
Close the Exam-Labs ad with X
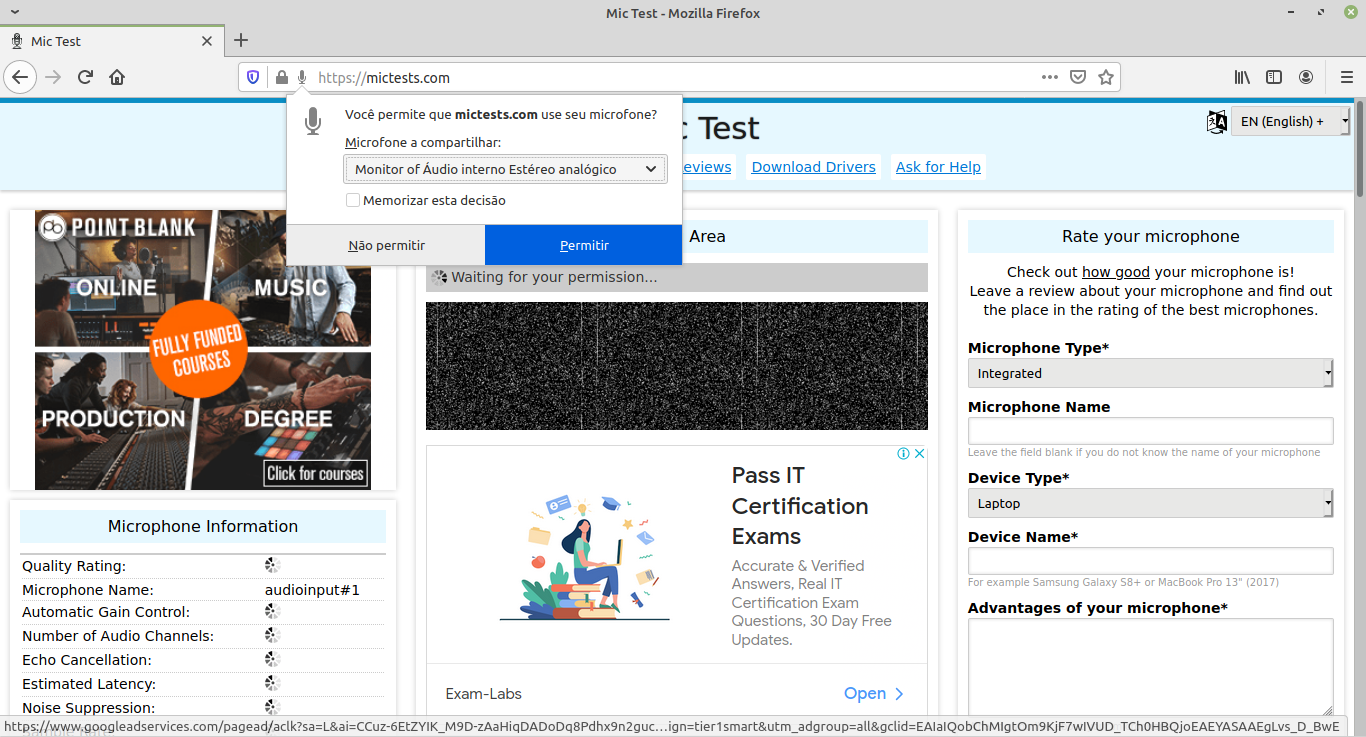(x=919, y=453)
